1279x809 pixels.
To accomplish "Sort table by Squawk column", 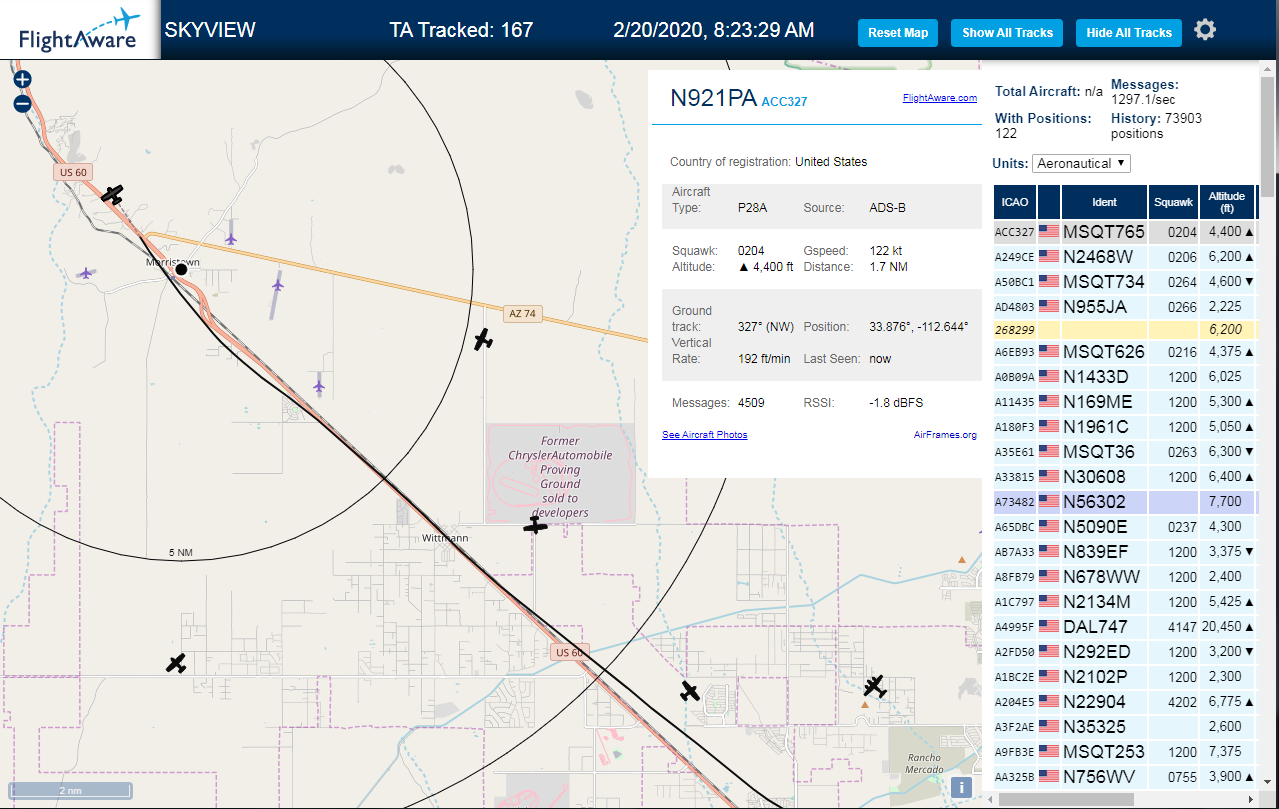I will (x=1173, y=202).
